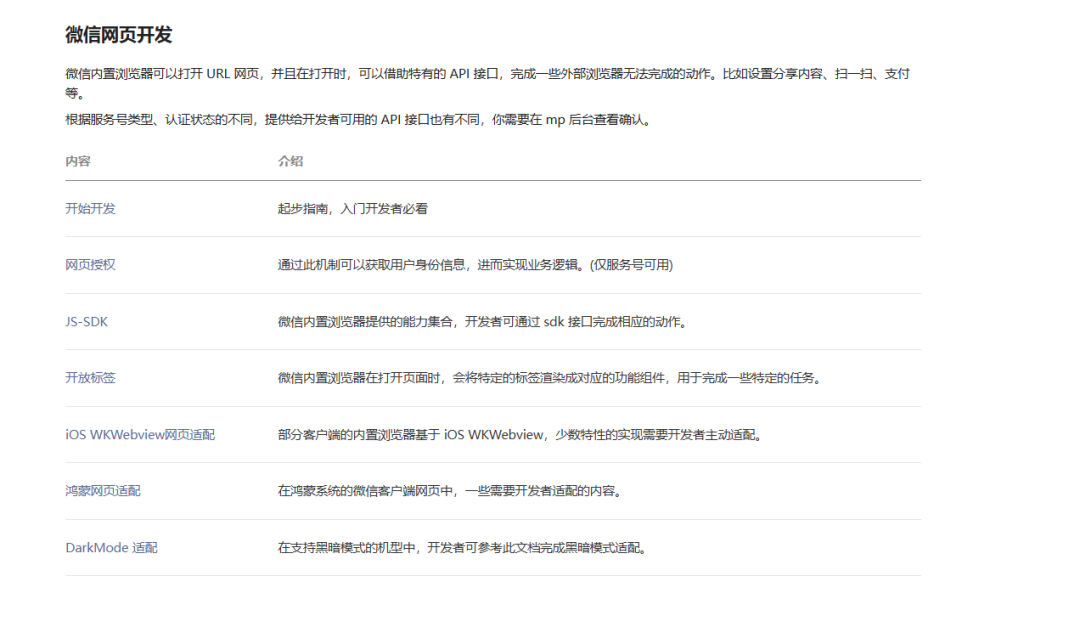Click the description 起步指南，入门开发者必看
1080x627 pixels.
[x=353, y=209]
